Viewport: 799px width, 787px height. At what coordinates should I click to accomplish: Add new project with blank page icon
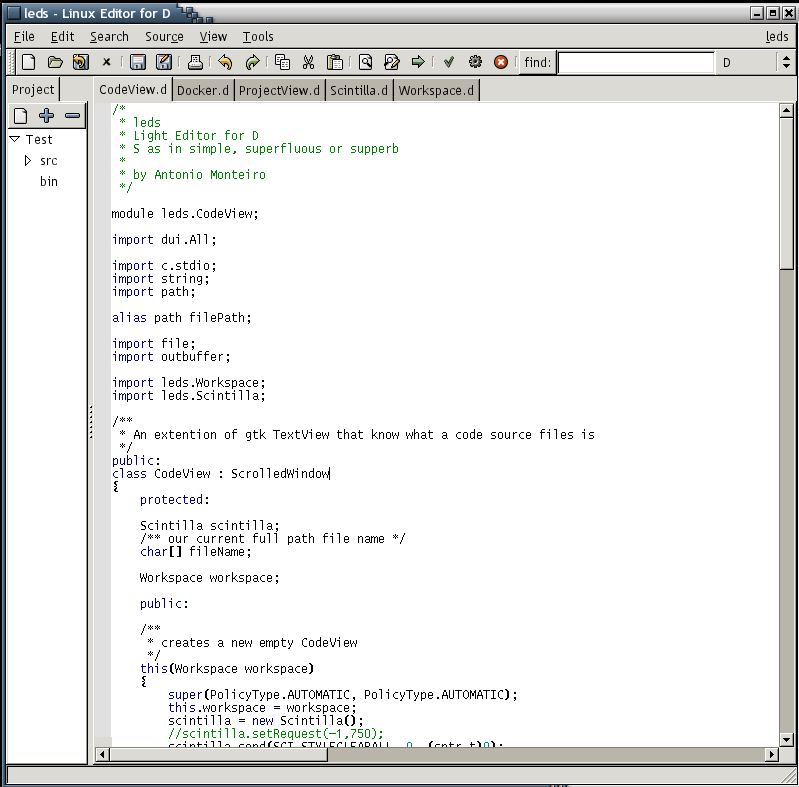click(20, 116)
